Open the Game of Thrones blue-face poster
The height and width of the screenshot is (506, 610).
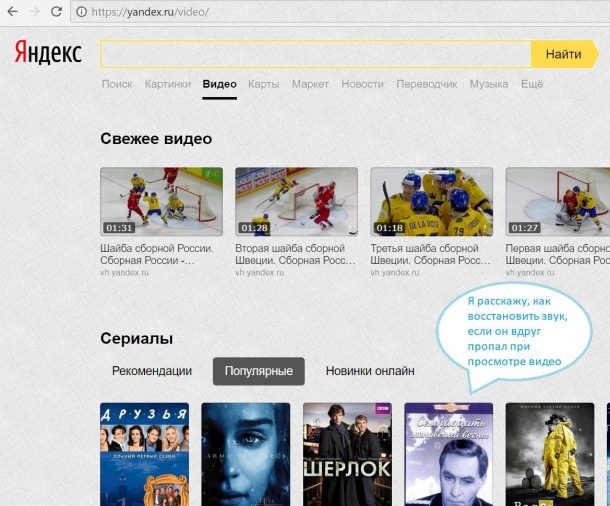coord(246,454)
